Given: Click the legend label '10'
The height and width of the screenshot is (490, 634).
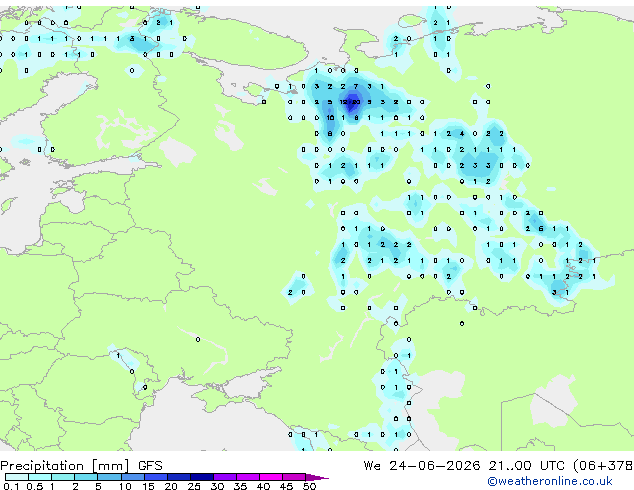Looking at the screenshot, I should [x=125, y=486].
